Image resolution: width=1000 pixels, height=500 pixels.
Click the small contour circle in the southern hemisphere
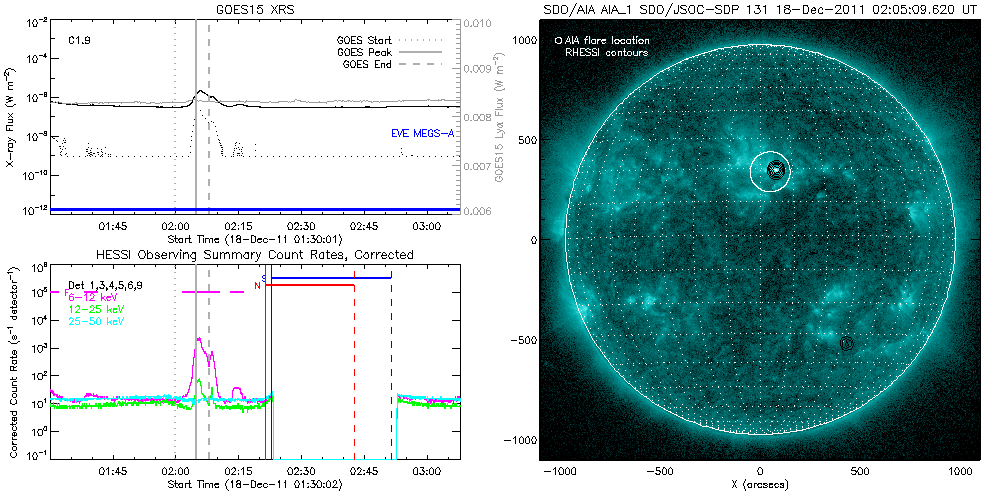pos(847,343)
